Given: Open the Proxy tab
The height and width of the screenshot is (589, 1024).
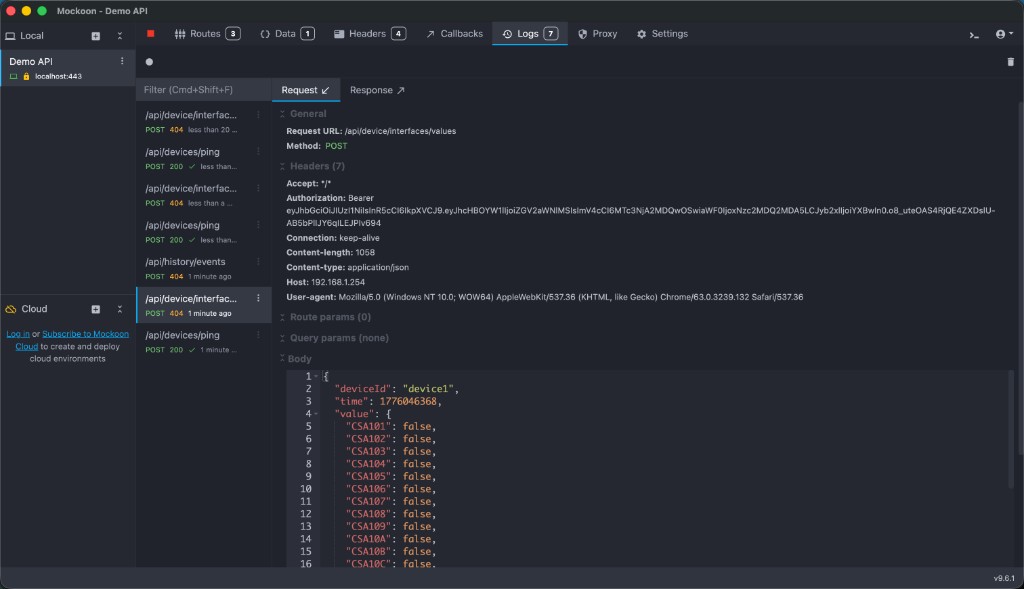Looking at the screenshot, I should [x=597, y=34].
